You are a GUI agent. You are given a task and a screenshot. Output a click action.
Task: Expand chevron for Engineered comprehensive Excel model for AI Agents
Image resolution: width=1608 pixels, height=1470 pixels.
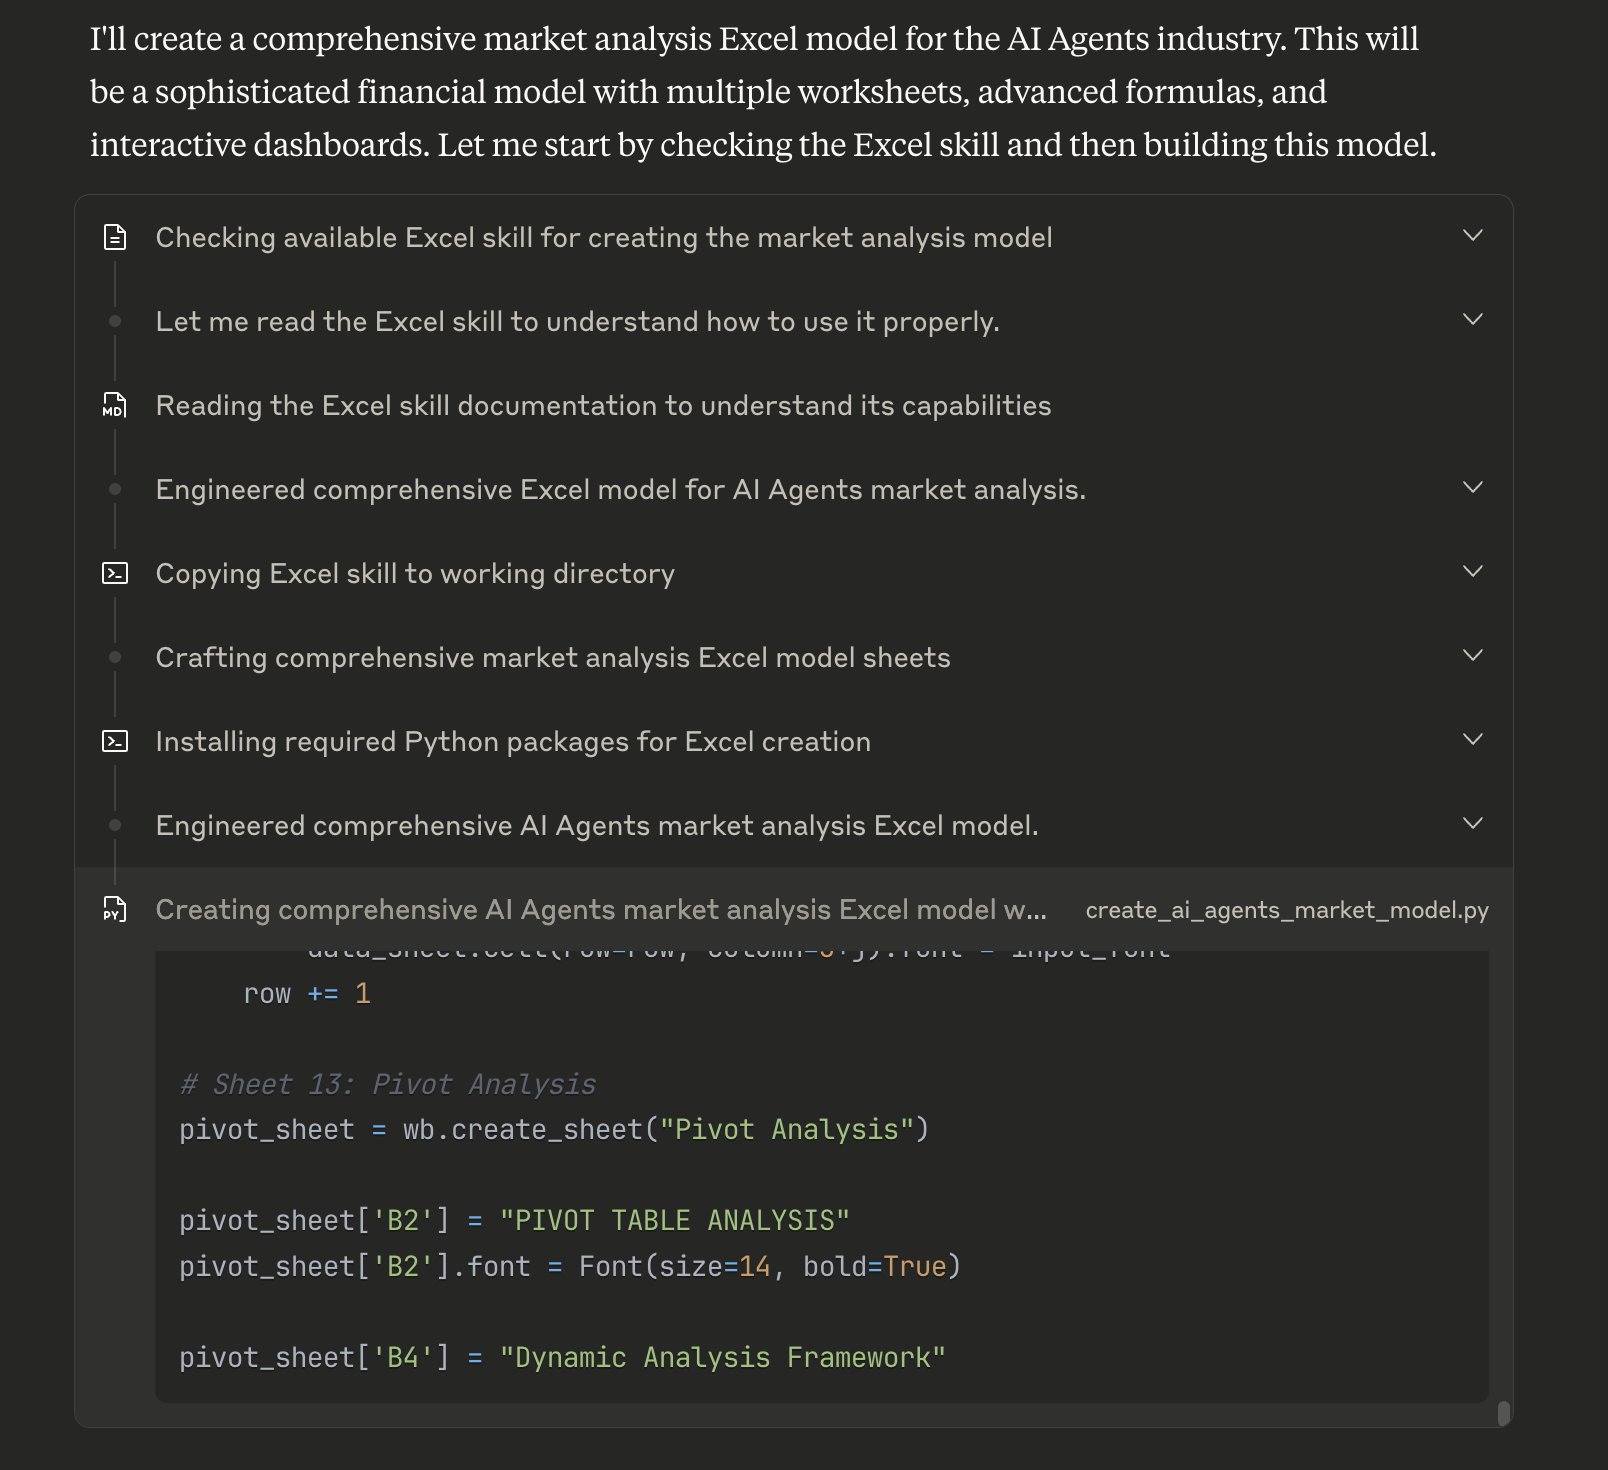click(x=1472, y=488)
